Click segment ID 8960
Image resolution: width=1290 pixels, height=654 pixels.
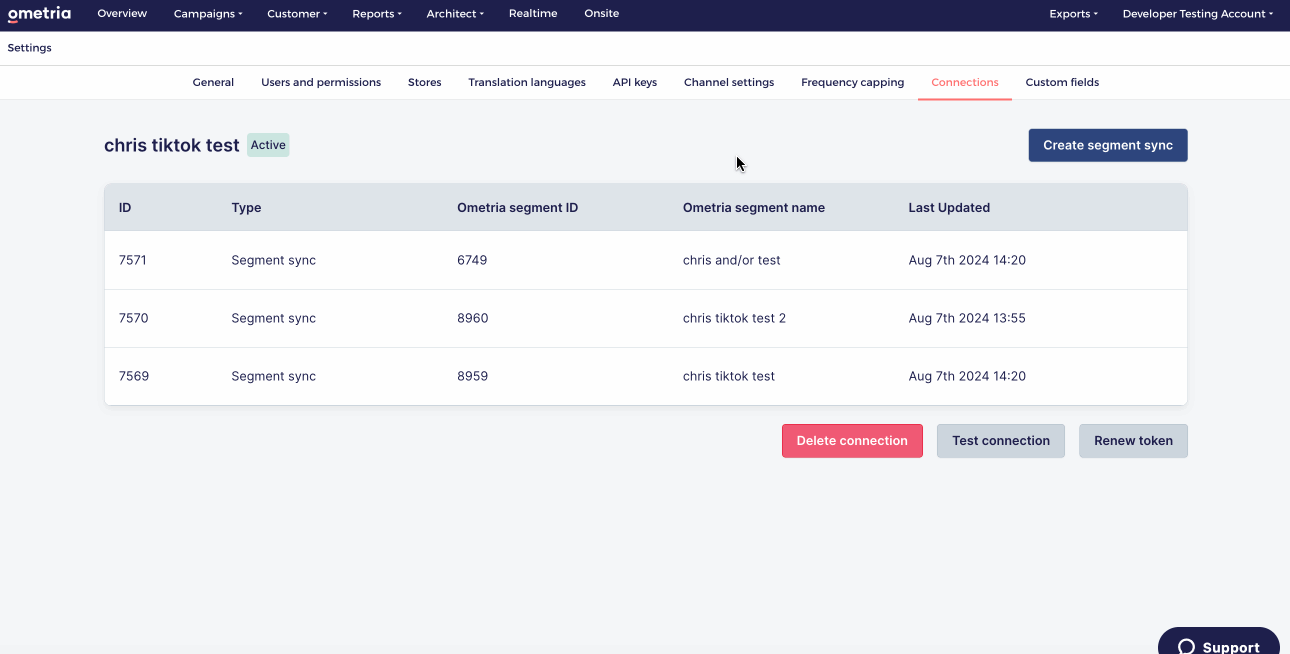(x=473, y=318)
